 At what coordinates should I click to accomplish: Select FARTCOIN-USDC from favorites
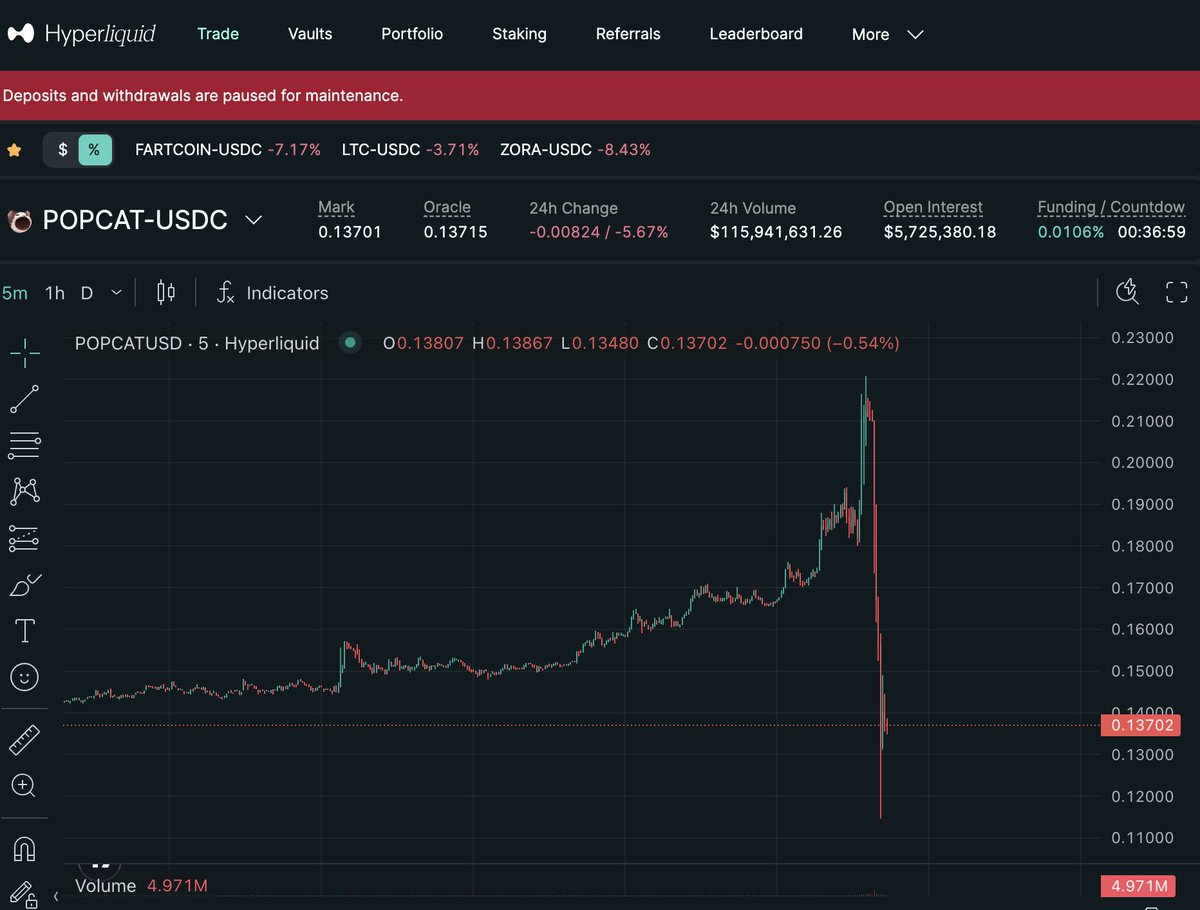click(228, 150)
